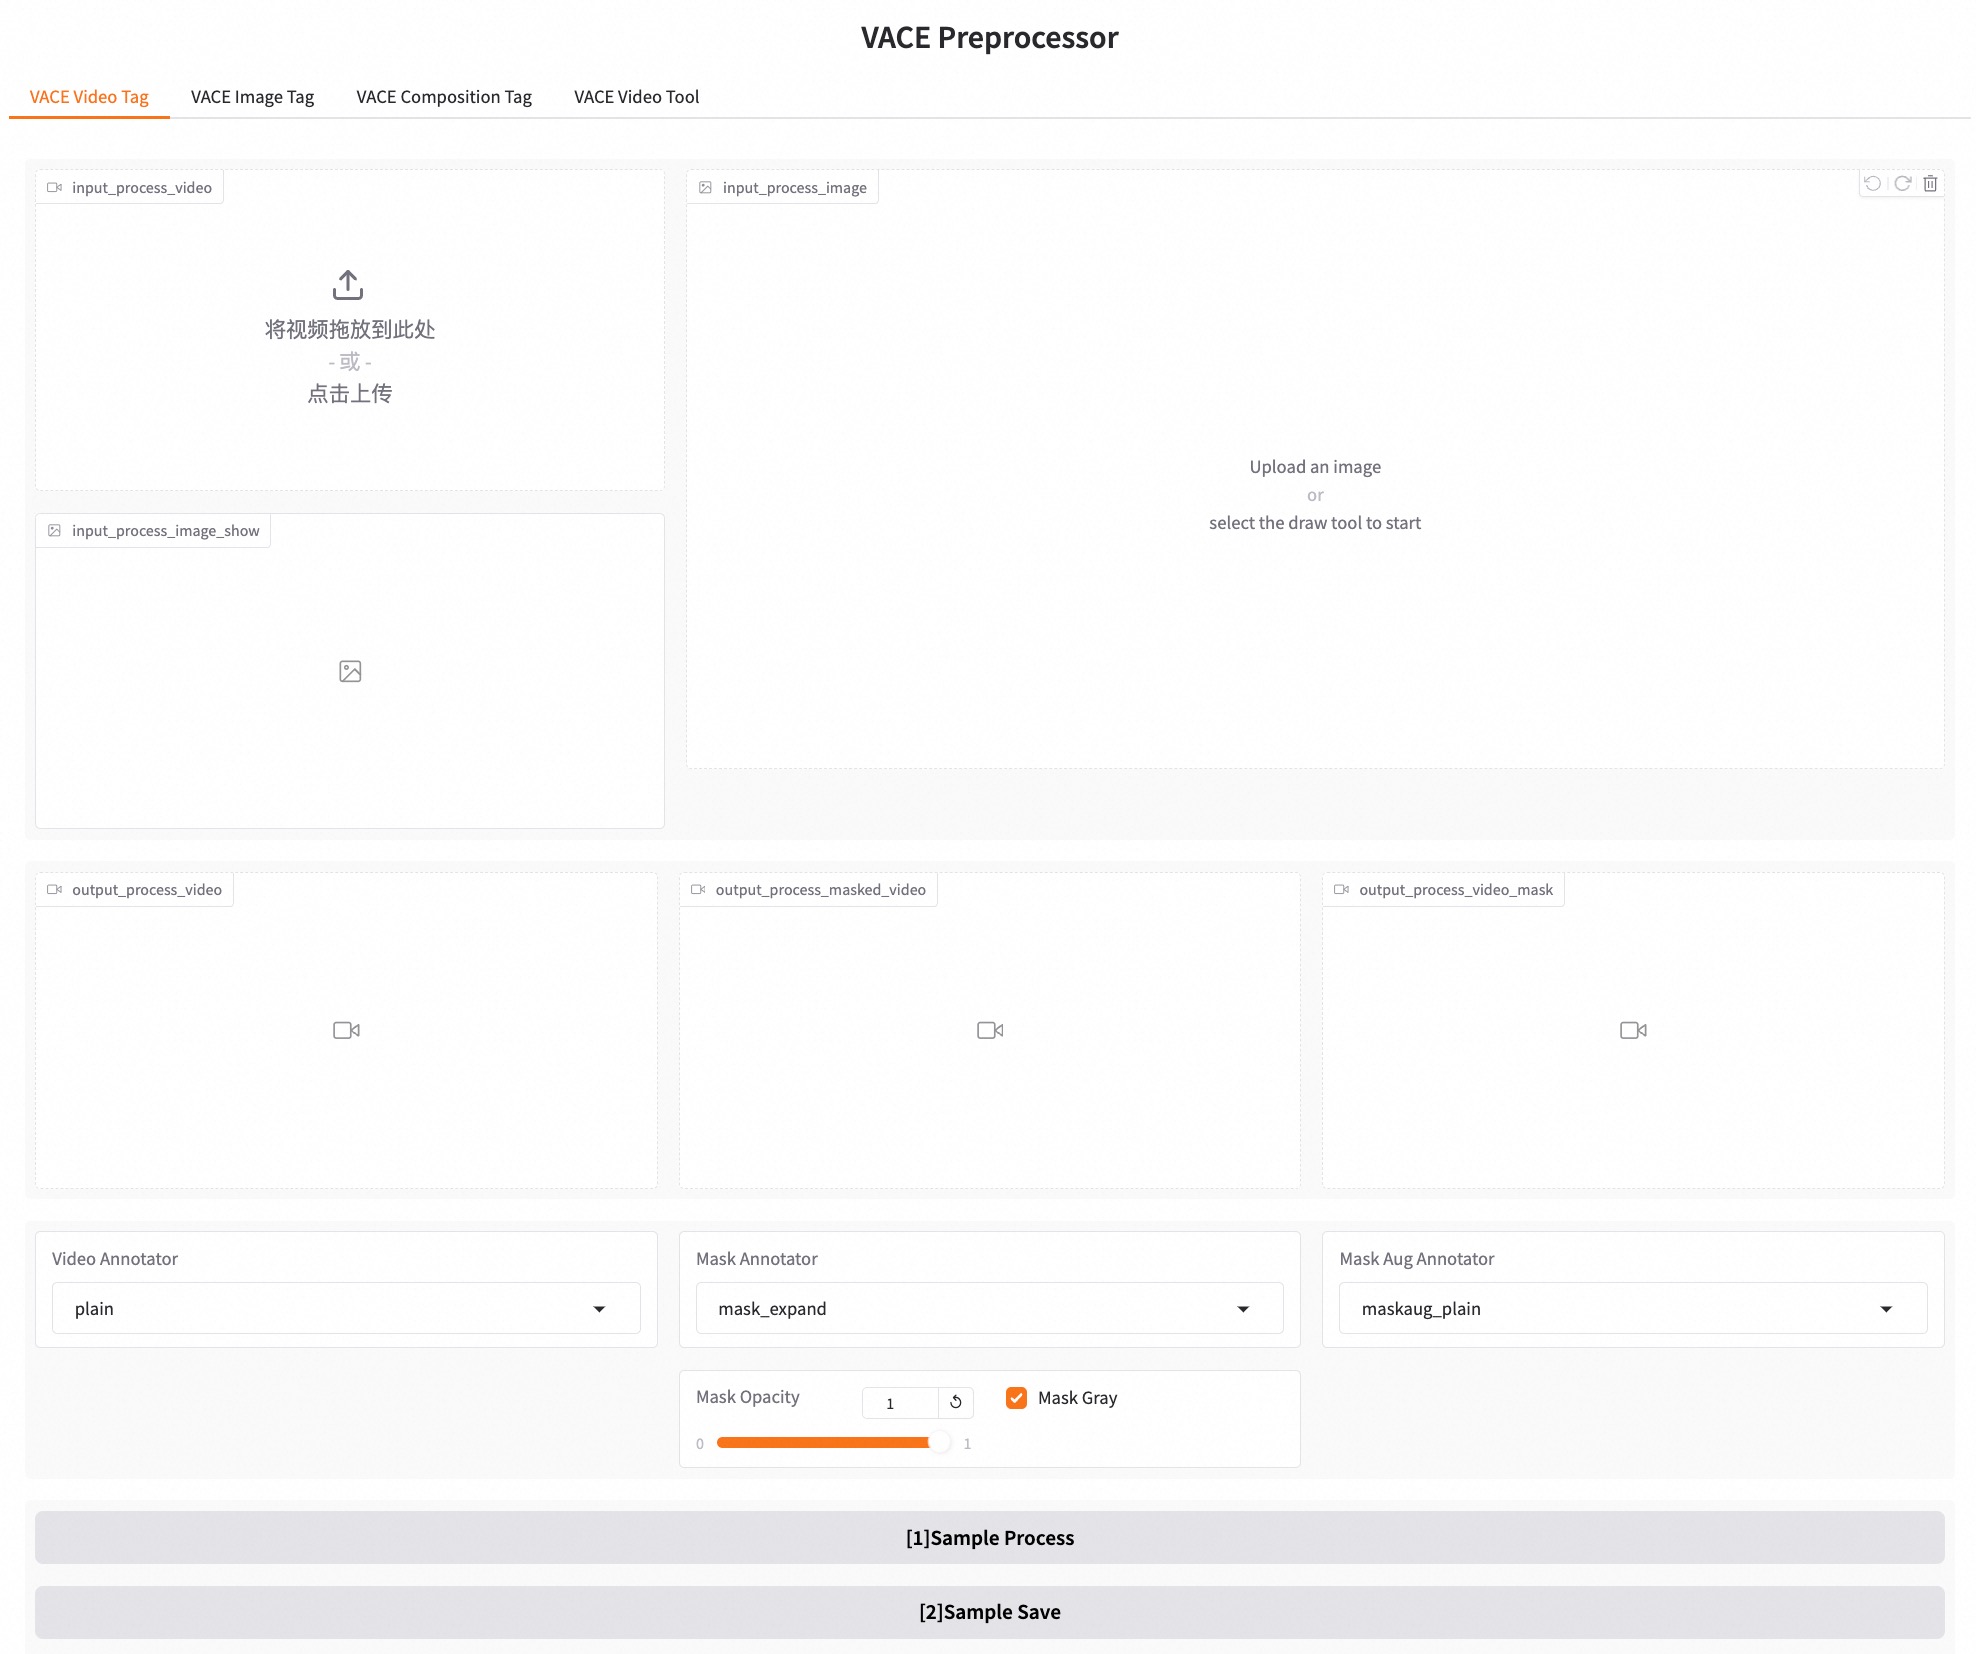Screen dimensions: 1976x1654
Task: Open the Video Annotator dropdown
Action: tap(346, 1308)
